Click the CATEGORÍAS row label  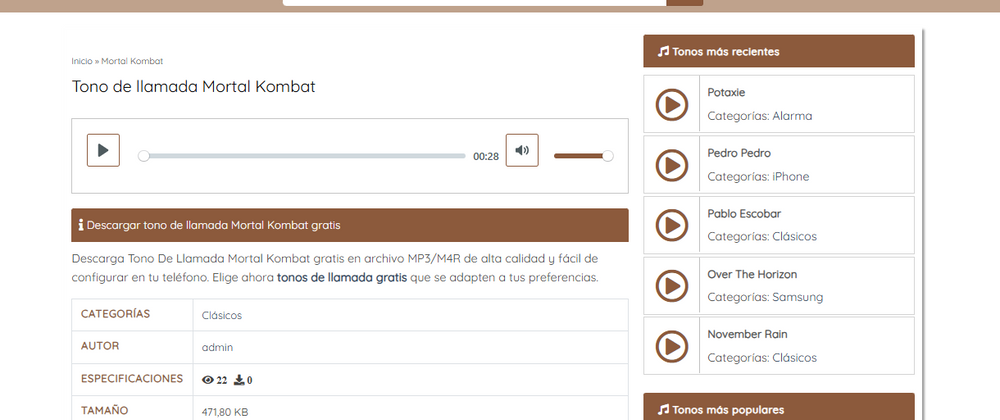coord(115,314)
